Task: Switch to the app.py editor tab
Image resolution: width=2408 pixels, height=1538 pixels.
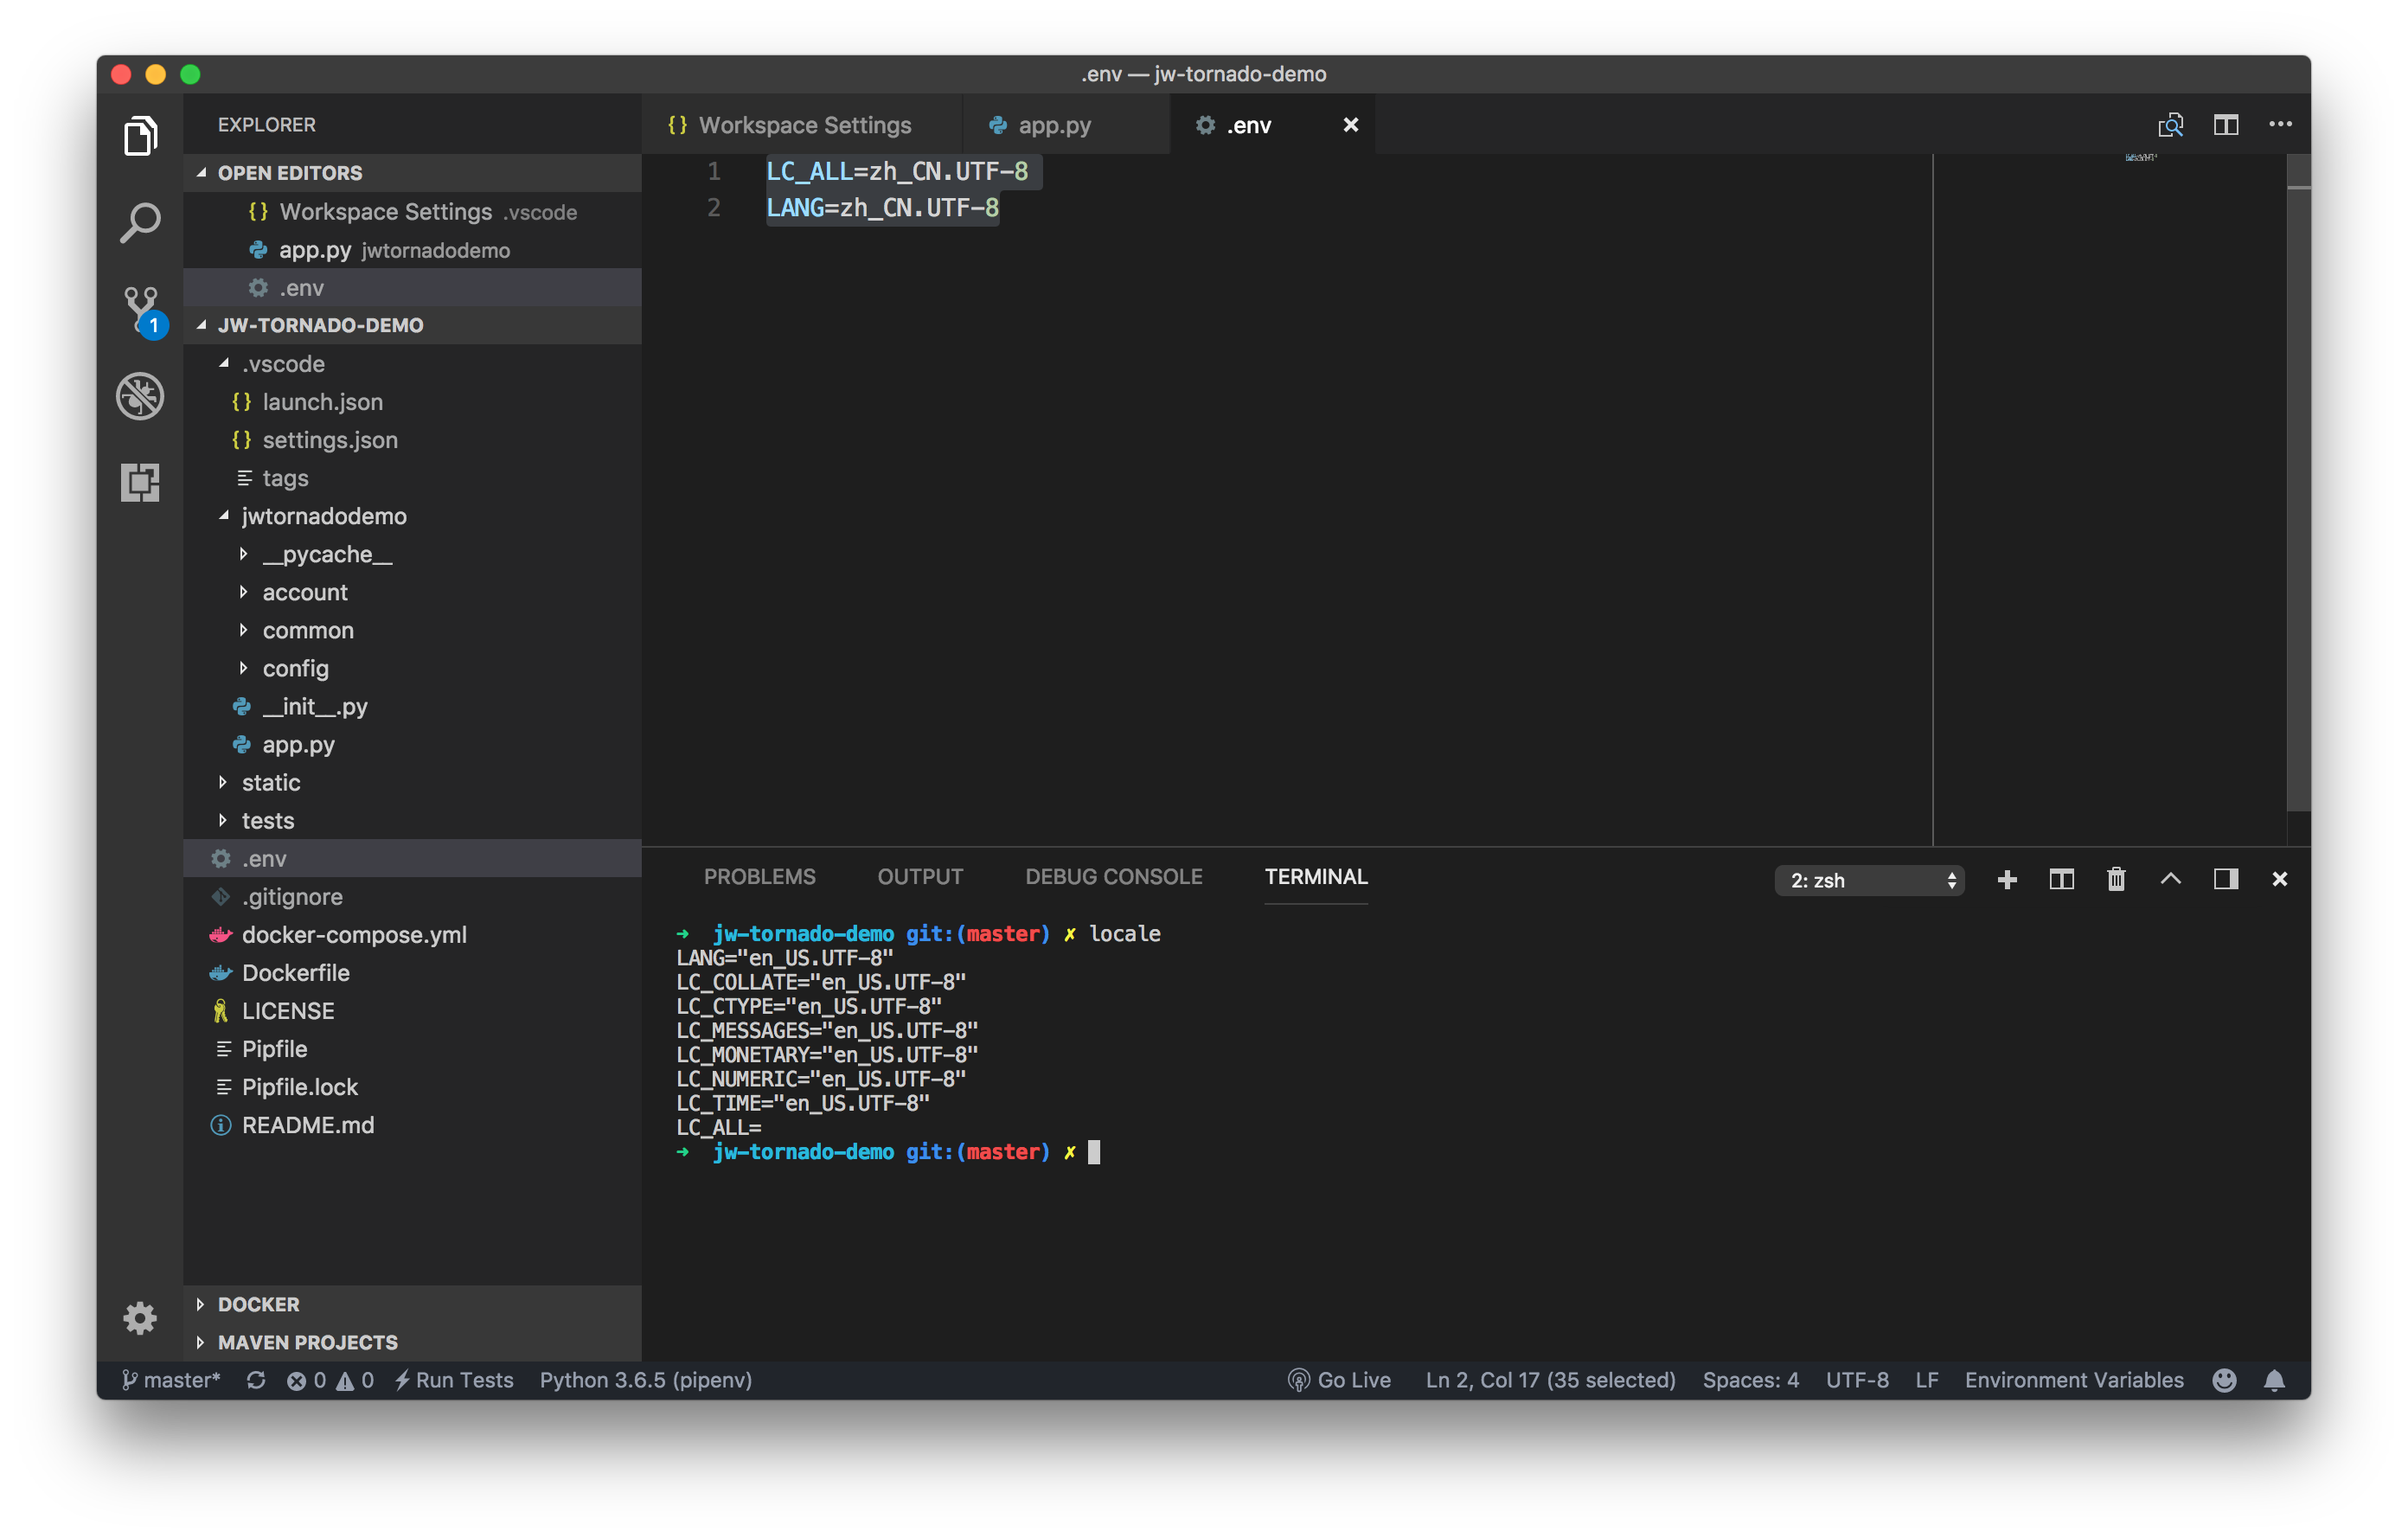Action: click(x=1066, y=124)
